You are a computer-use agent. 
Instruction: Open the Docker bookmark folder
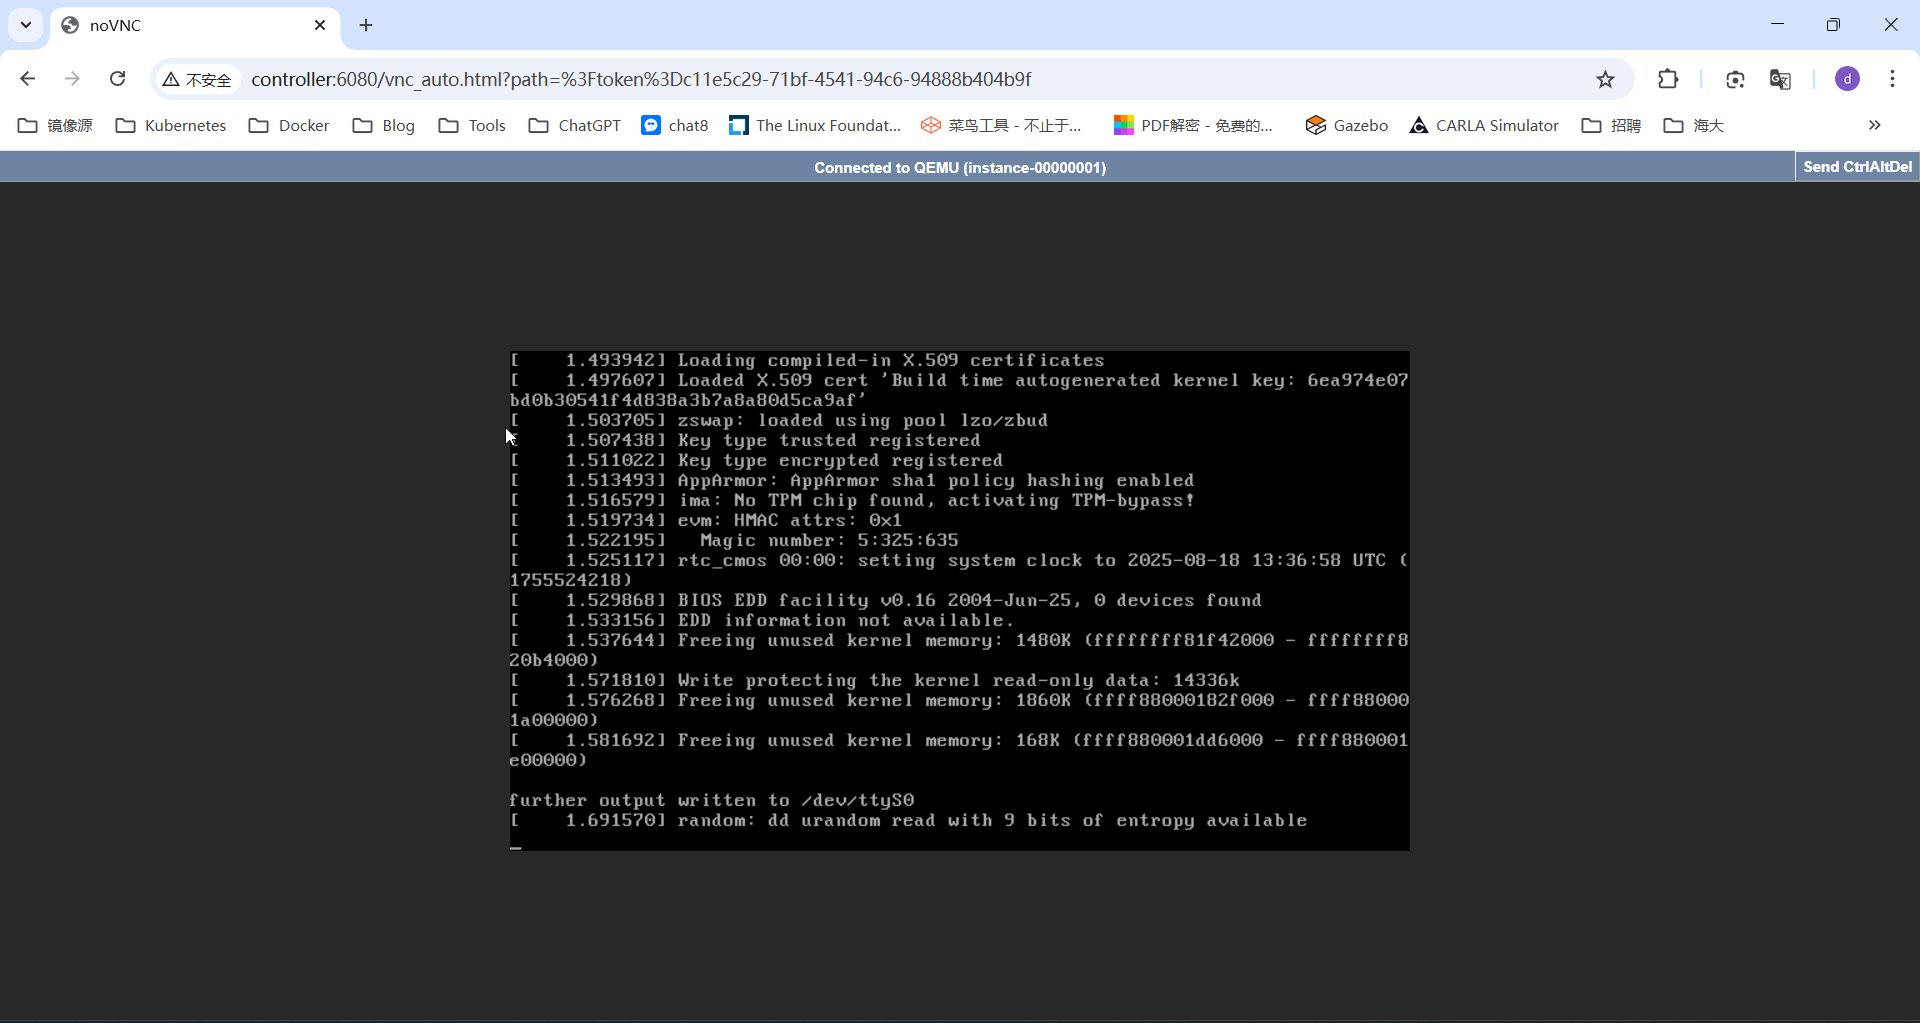(x=290, y=125)
